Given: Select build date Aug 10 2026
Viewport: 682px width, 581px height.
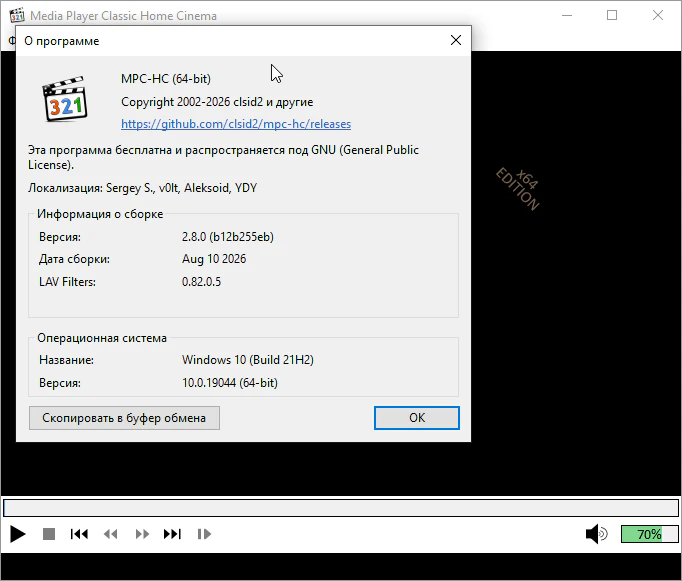Looking at the screenshot, I should [214, 259].
